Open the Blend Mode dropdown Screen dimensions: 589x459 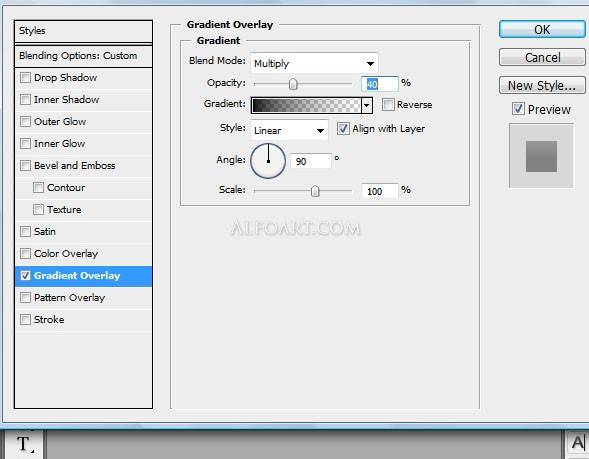pos(314,63)
